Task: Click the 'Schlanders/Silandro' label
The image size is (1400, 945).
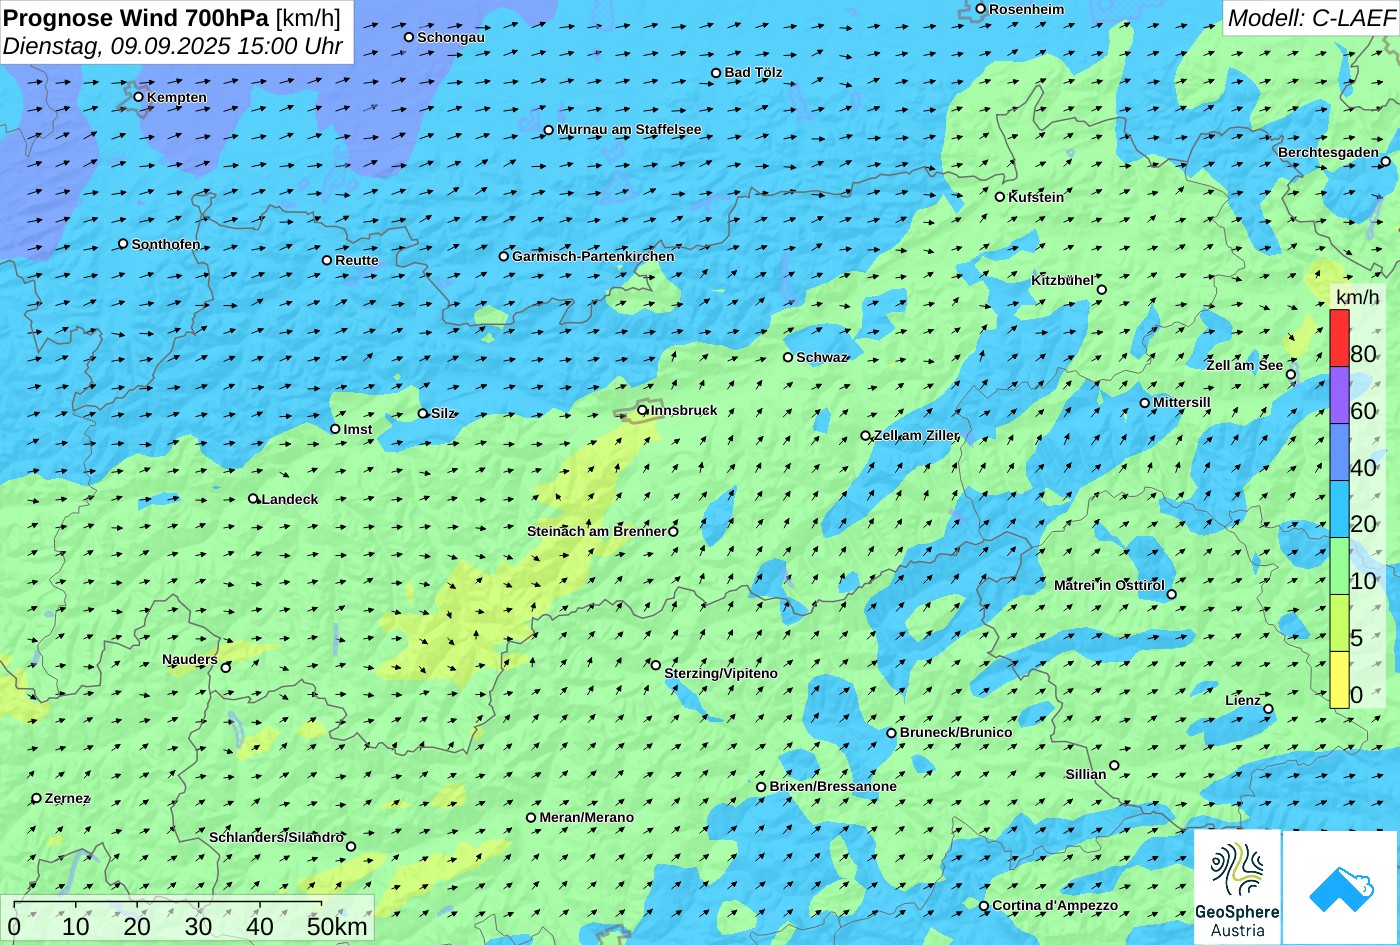Action: point(277,837)
